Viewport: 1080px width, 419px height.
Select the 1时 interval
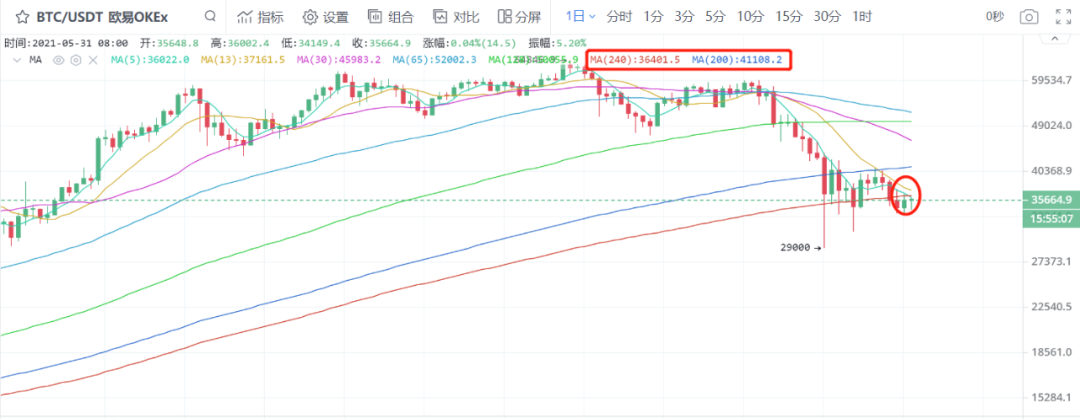(x=862, y=17)
